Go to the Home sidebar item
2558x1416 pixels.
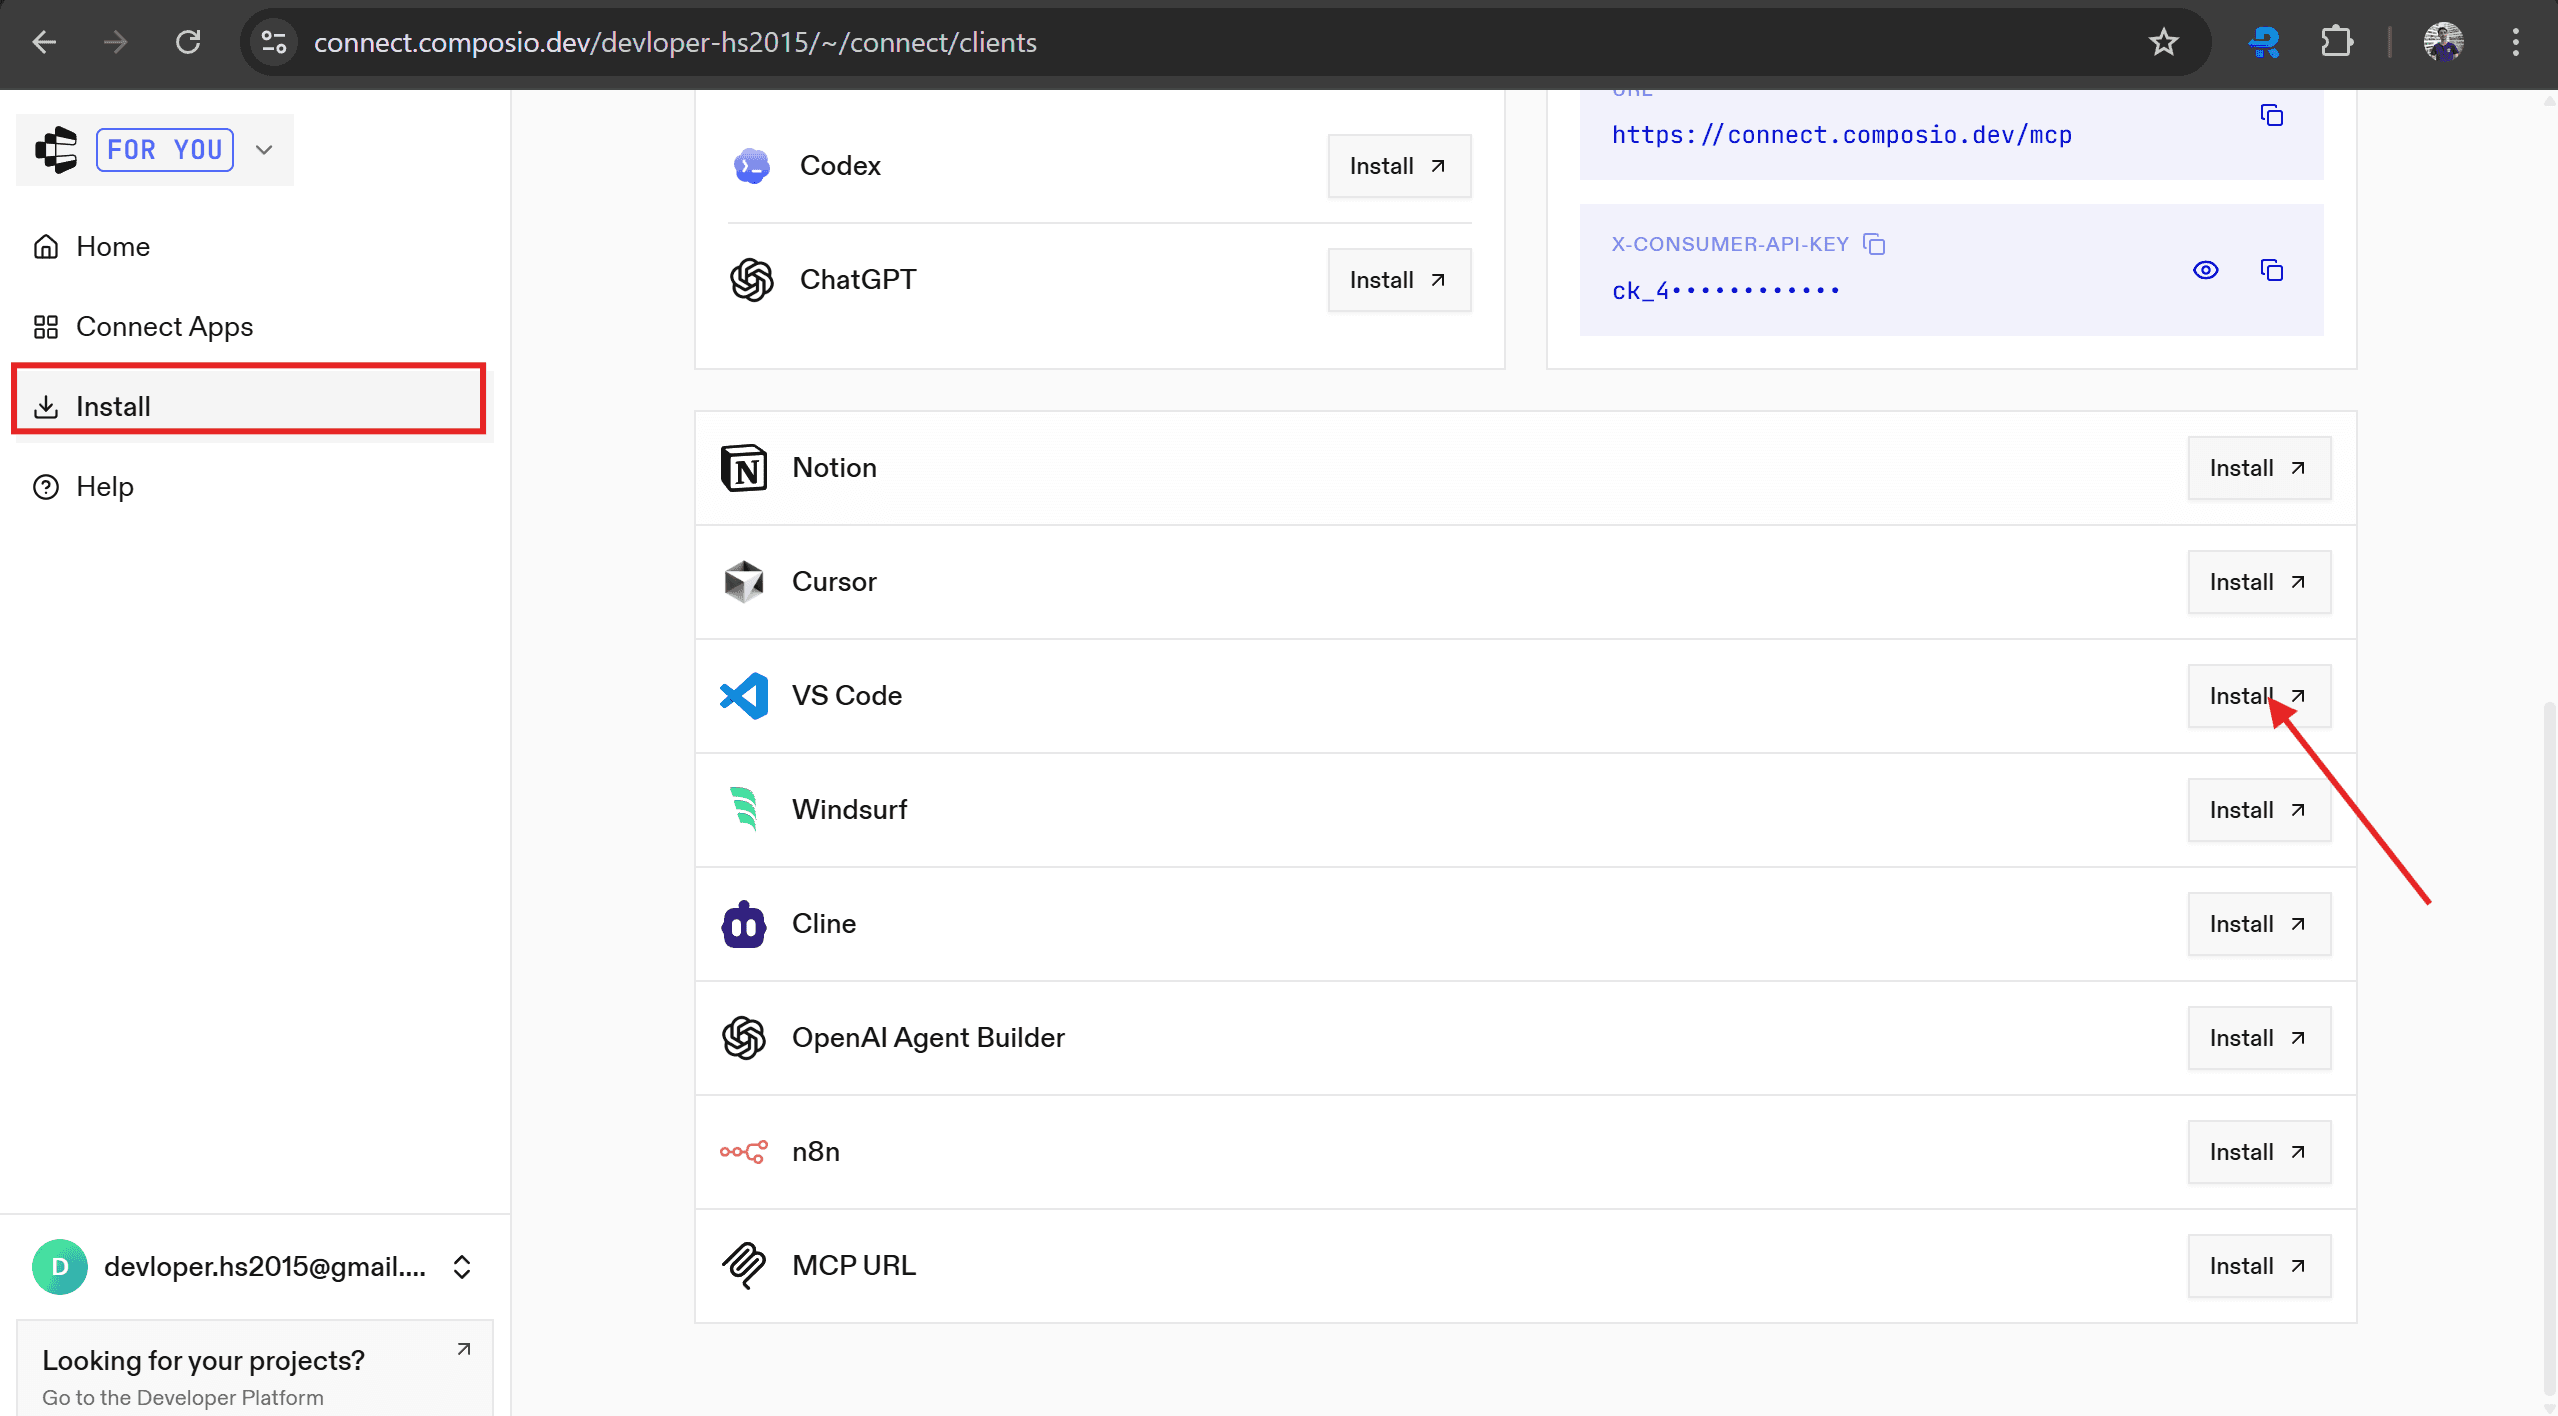tap(112, 247)
